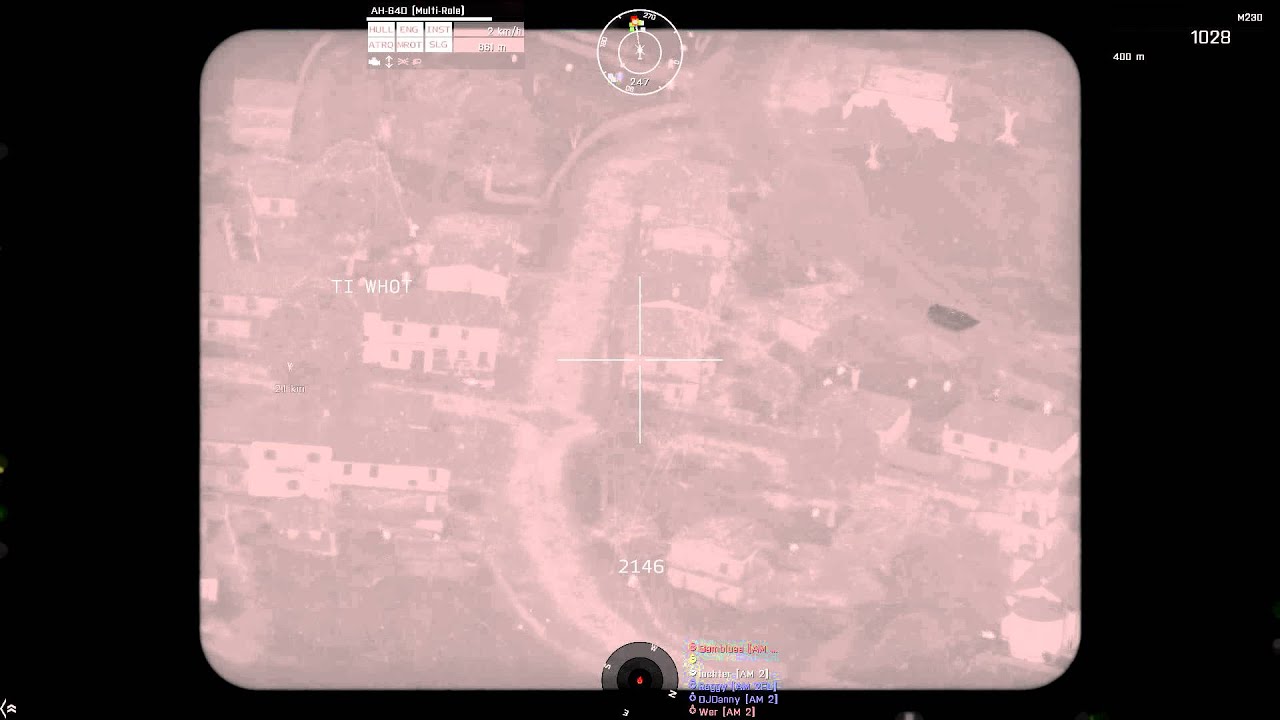Screen dimensions: 1280x720
Task: Select the HULL damage indicator
Action: pos(381,30)
